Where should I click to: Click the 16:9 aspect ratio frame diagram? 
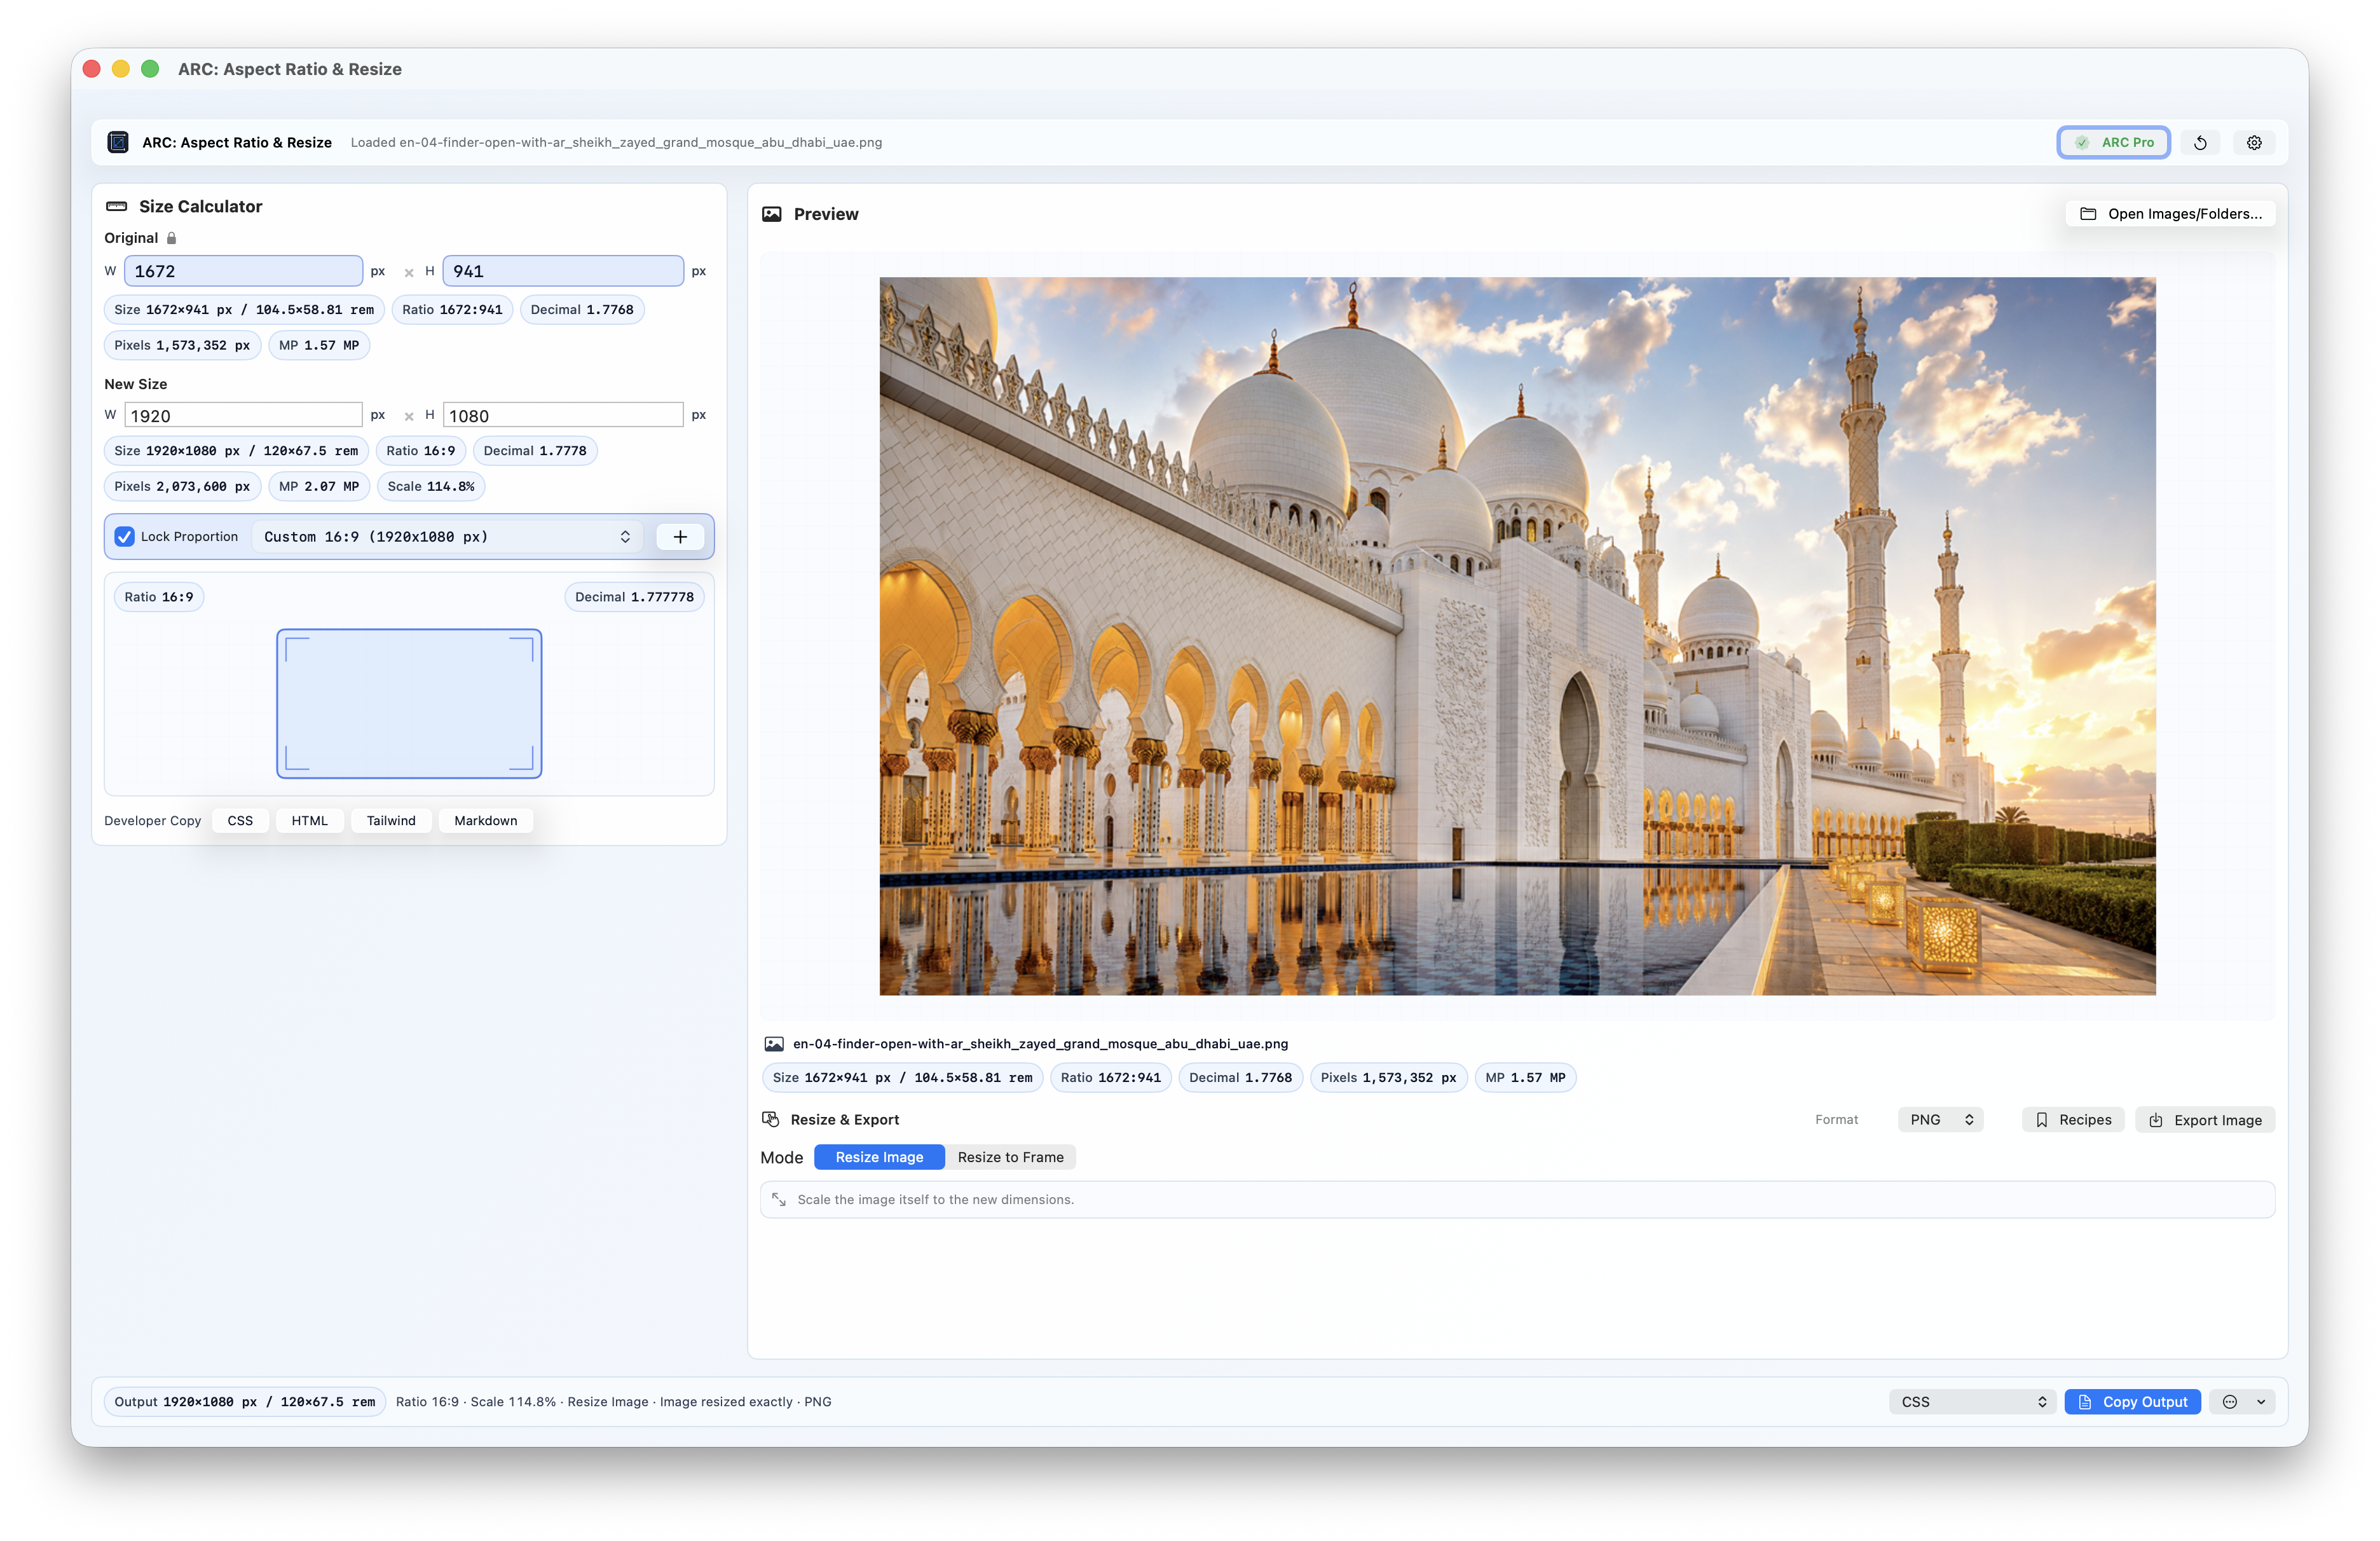pyautogui.click(x=409, y=703)
